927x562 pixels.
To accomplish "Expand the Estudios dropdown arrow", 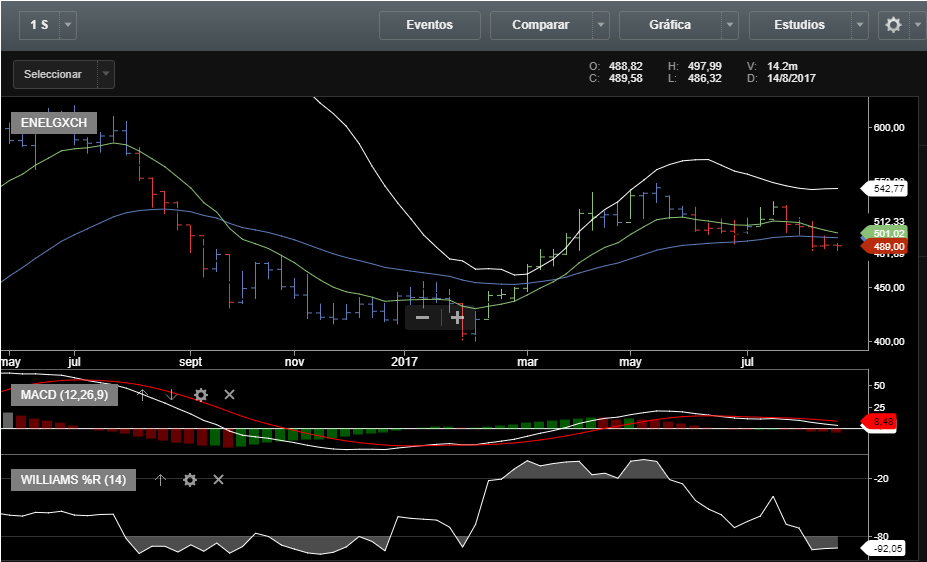I will pyautogui.click(x=859, y=25).
